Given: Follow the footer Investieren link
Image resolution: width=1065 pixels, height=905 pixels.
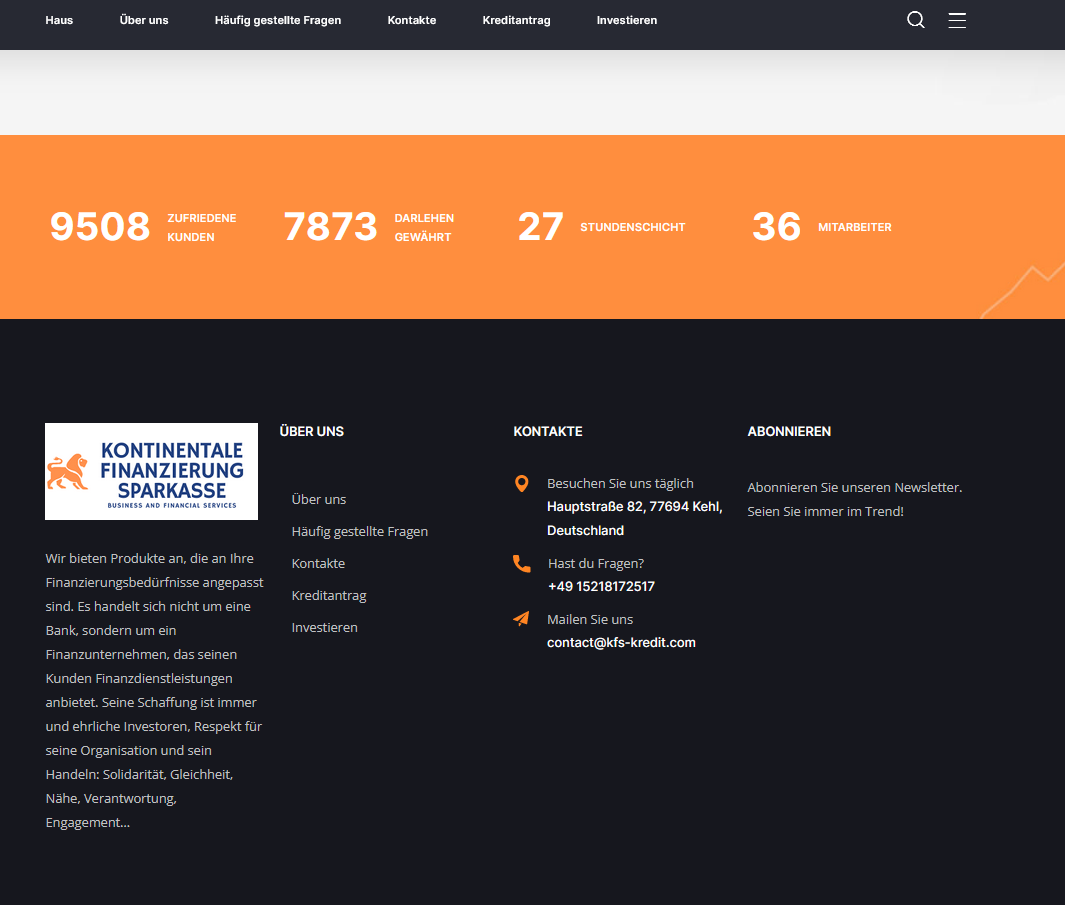Looking at the screenshot, I should click(x=325, y=627).
